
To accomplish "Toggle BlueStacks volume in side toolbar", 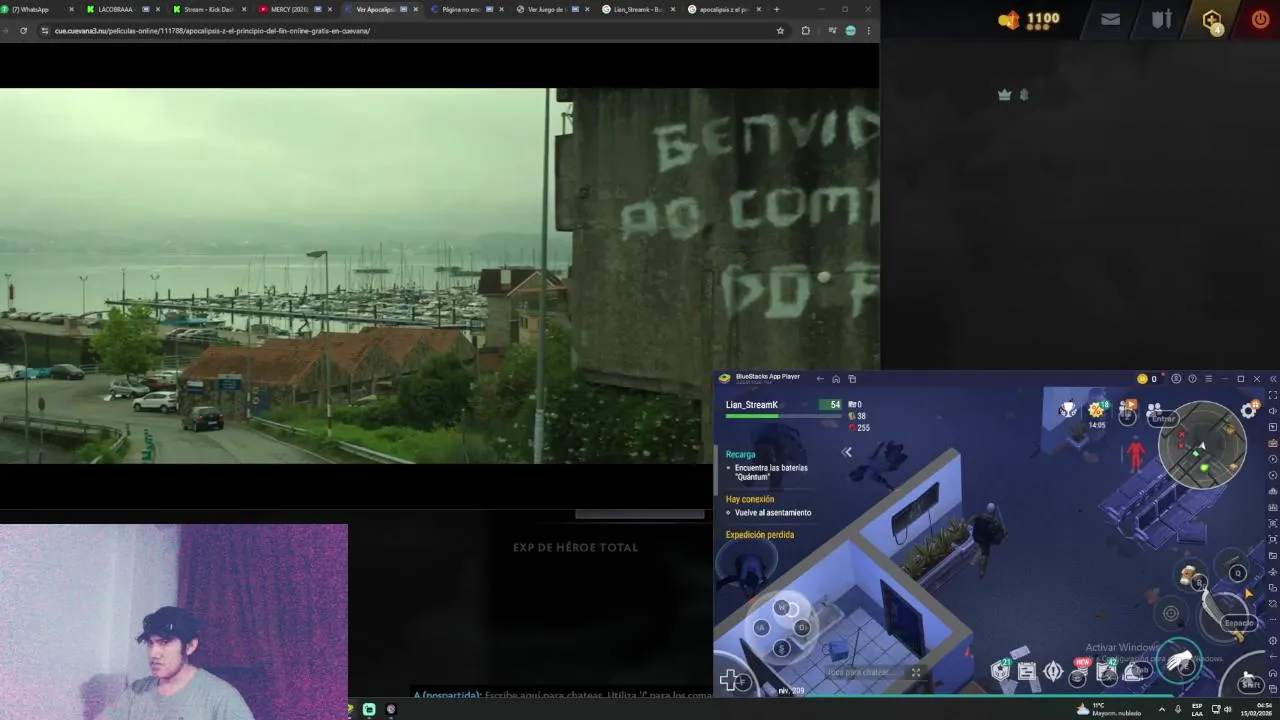I will click(x=1272, y=411).
